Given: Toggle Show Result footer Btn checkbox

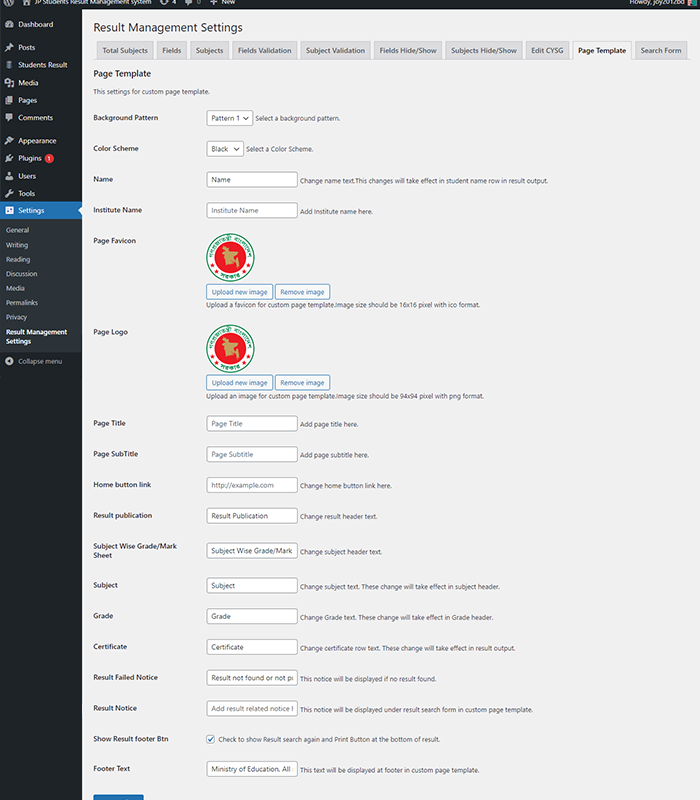Looking at the screenshot, I should (211, 739).
